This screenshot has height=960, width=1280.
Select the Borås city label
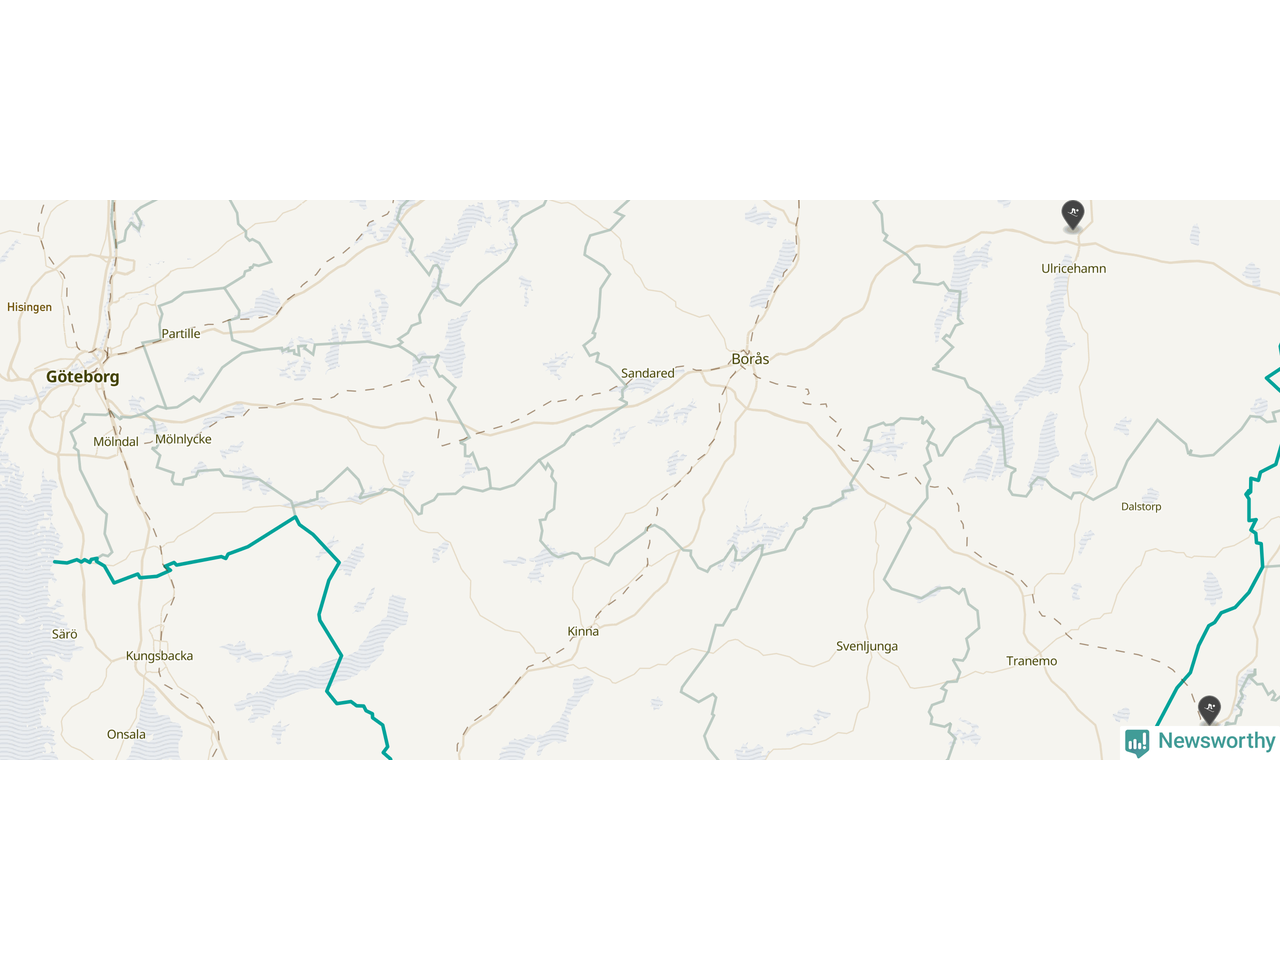[x=750, y=359]
